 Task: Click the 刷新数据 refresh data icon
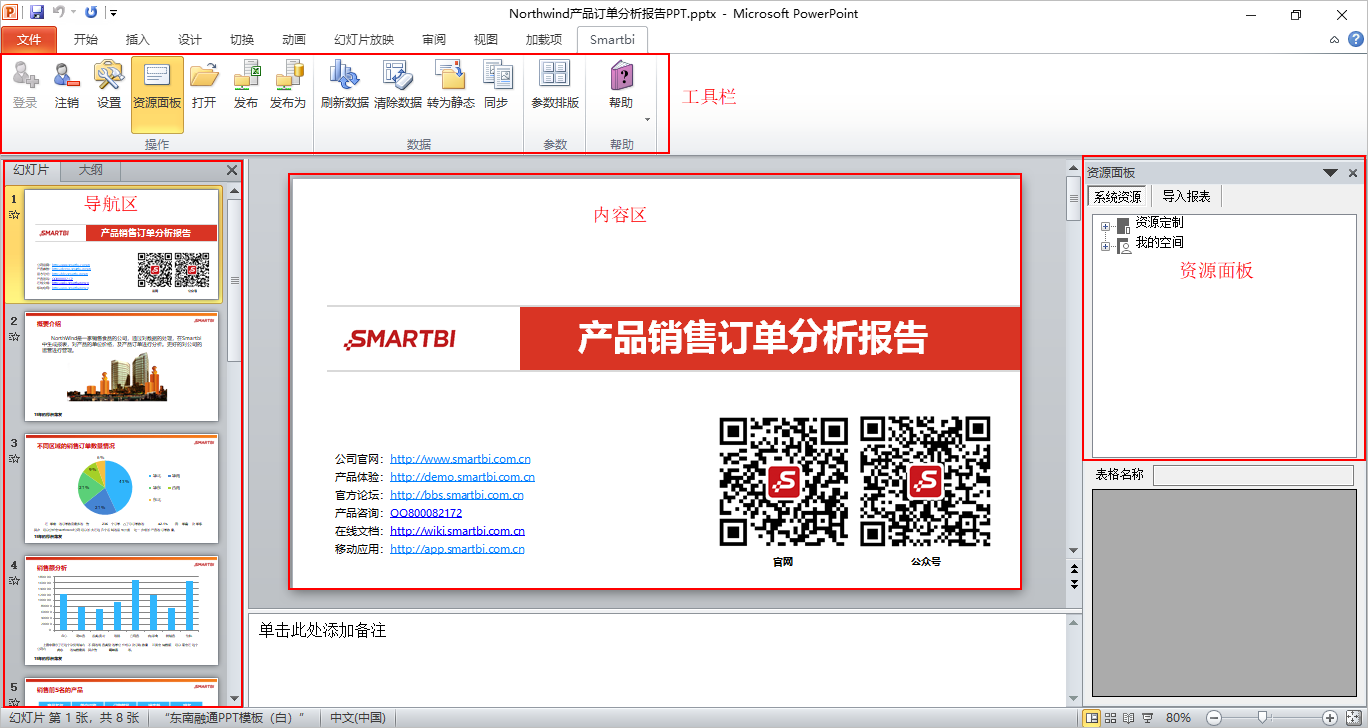coord(345,76)
